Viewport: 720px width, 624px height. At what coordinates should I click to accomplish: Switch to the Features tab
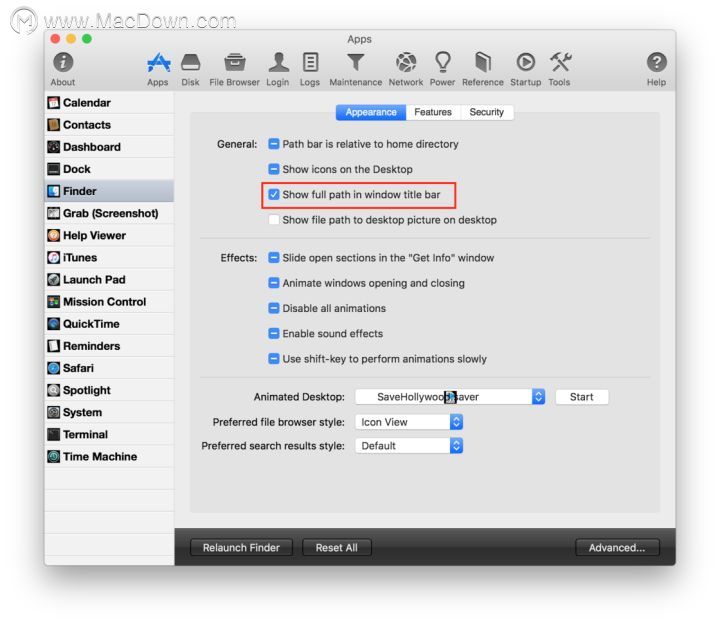tap(433, 112)
